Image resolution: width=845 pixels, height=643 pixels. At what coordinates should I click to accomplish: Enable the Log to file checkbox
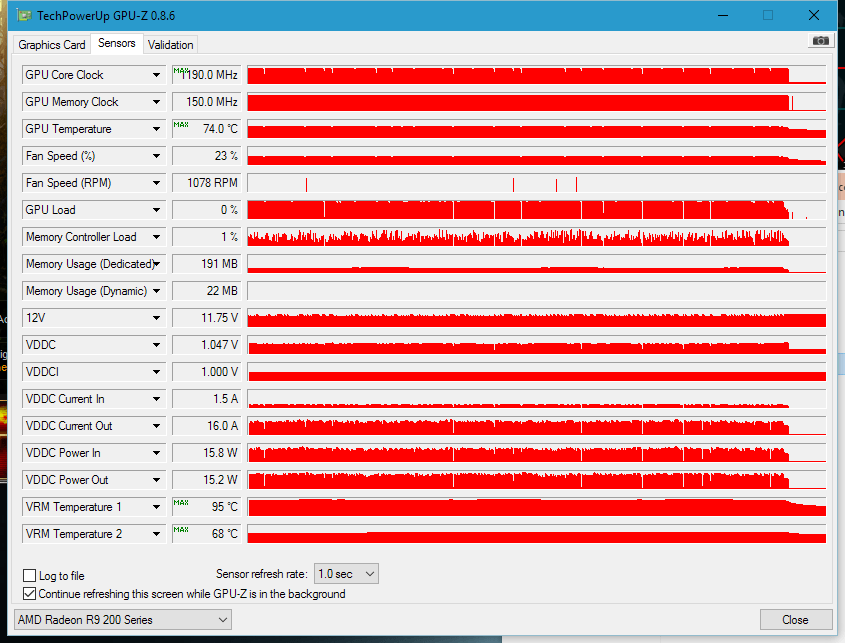tap(30, 576)
